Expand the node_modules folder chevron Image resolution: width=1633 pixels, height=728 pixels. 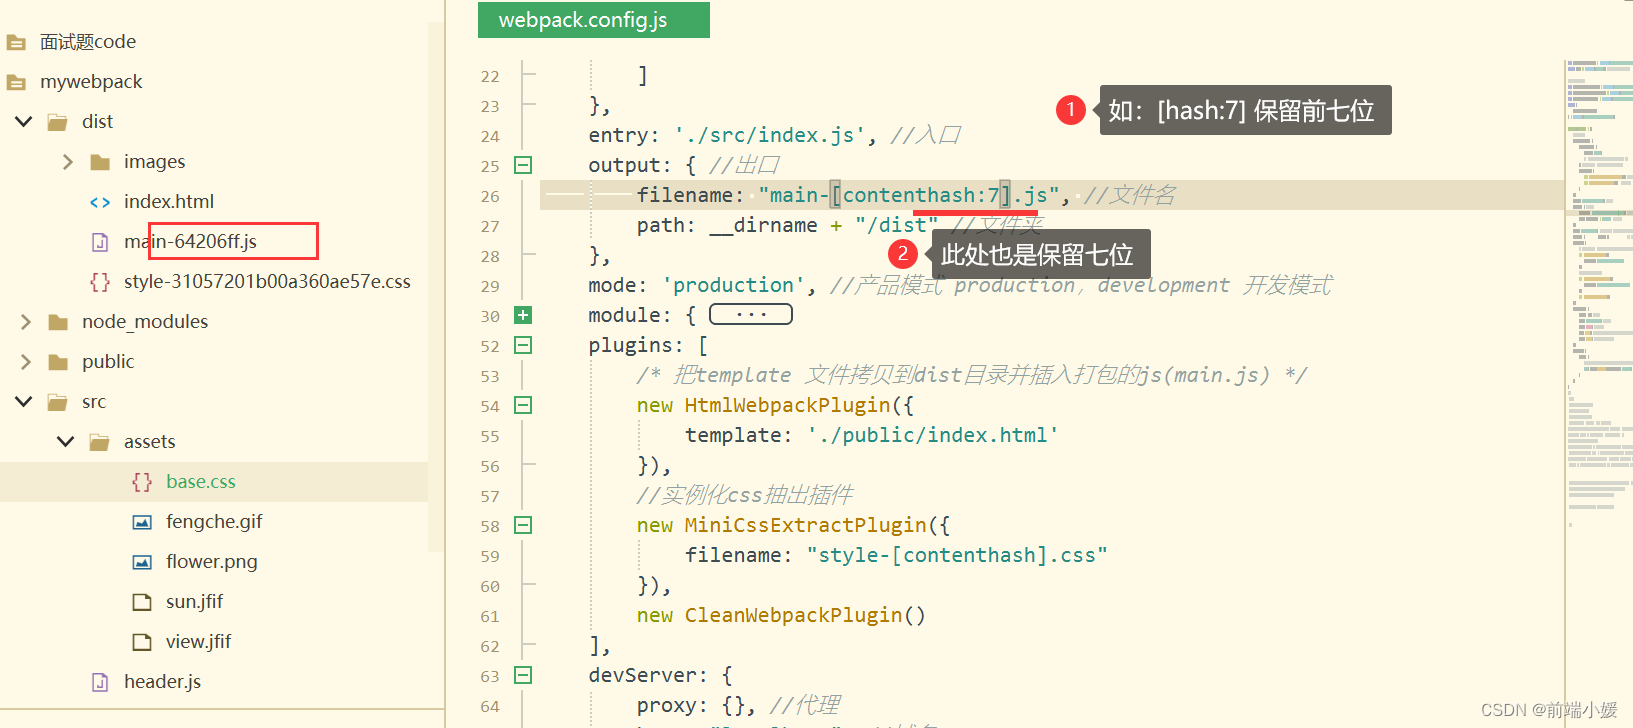(x=26, y=321)
